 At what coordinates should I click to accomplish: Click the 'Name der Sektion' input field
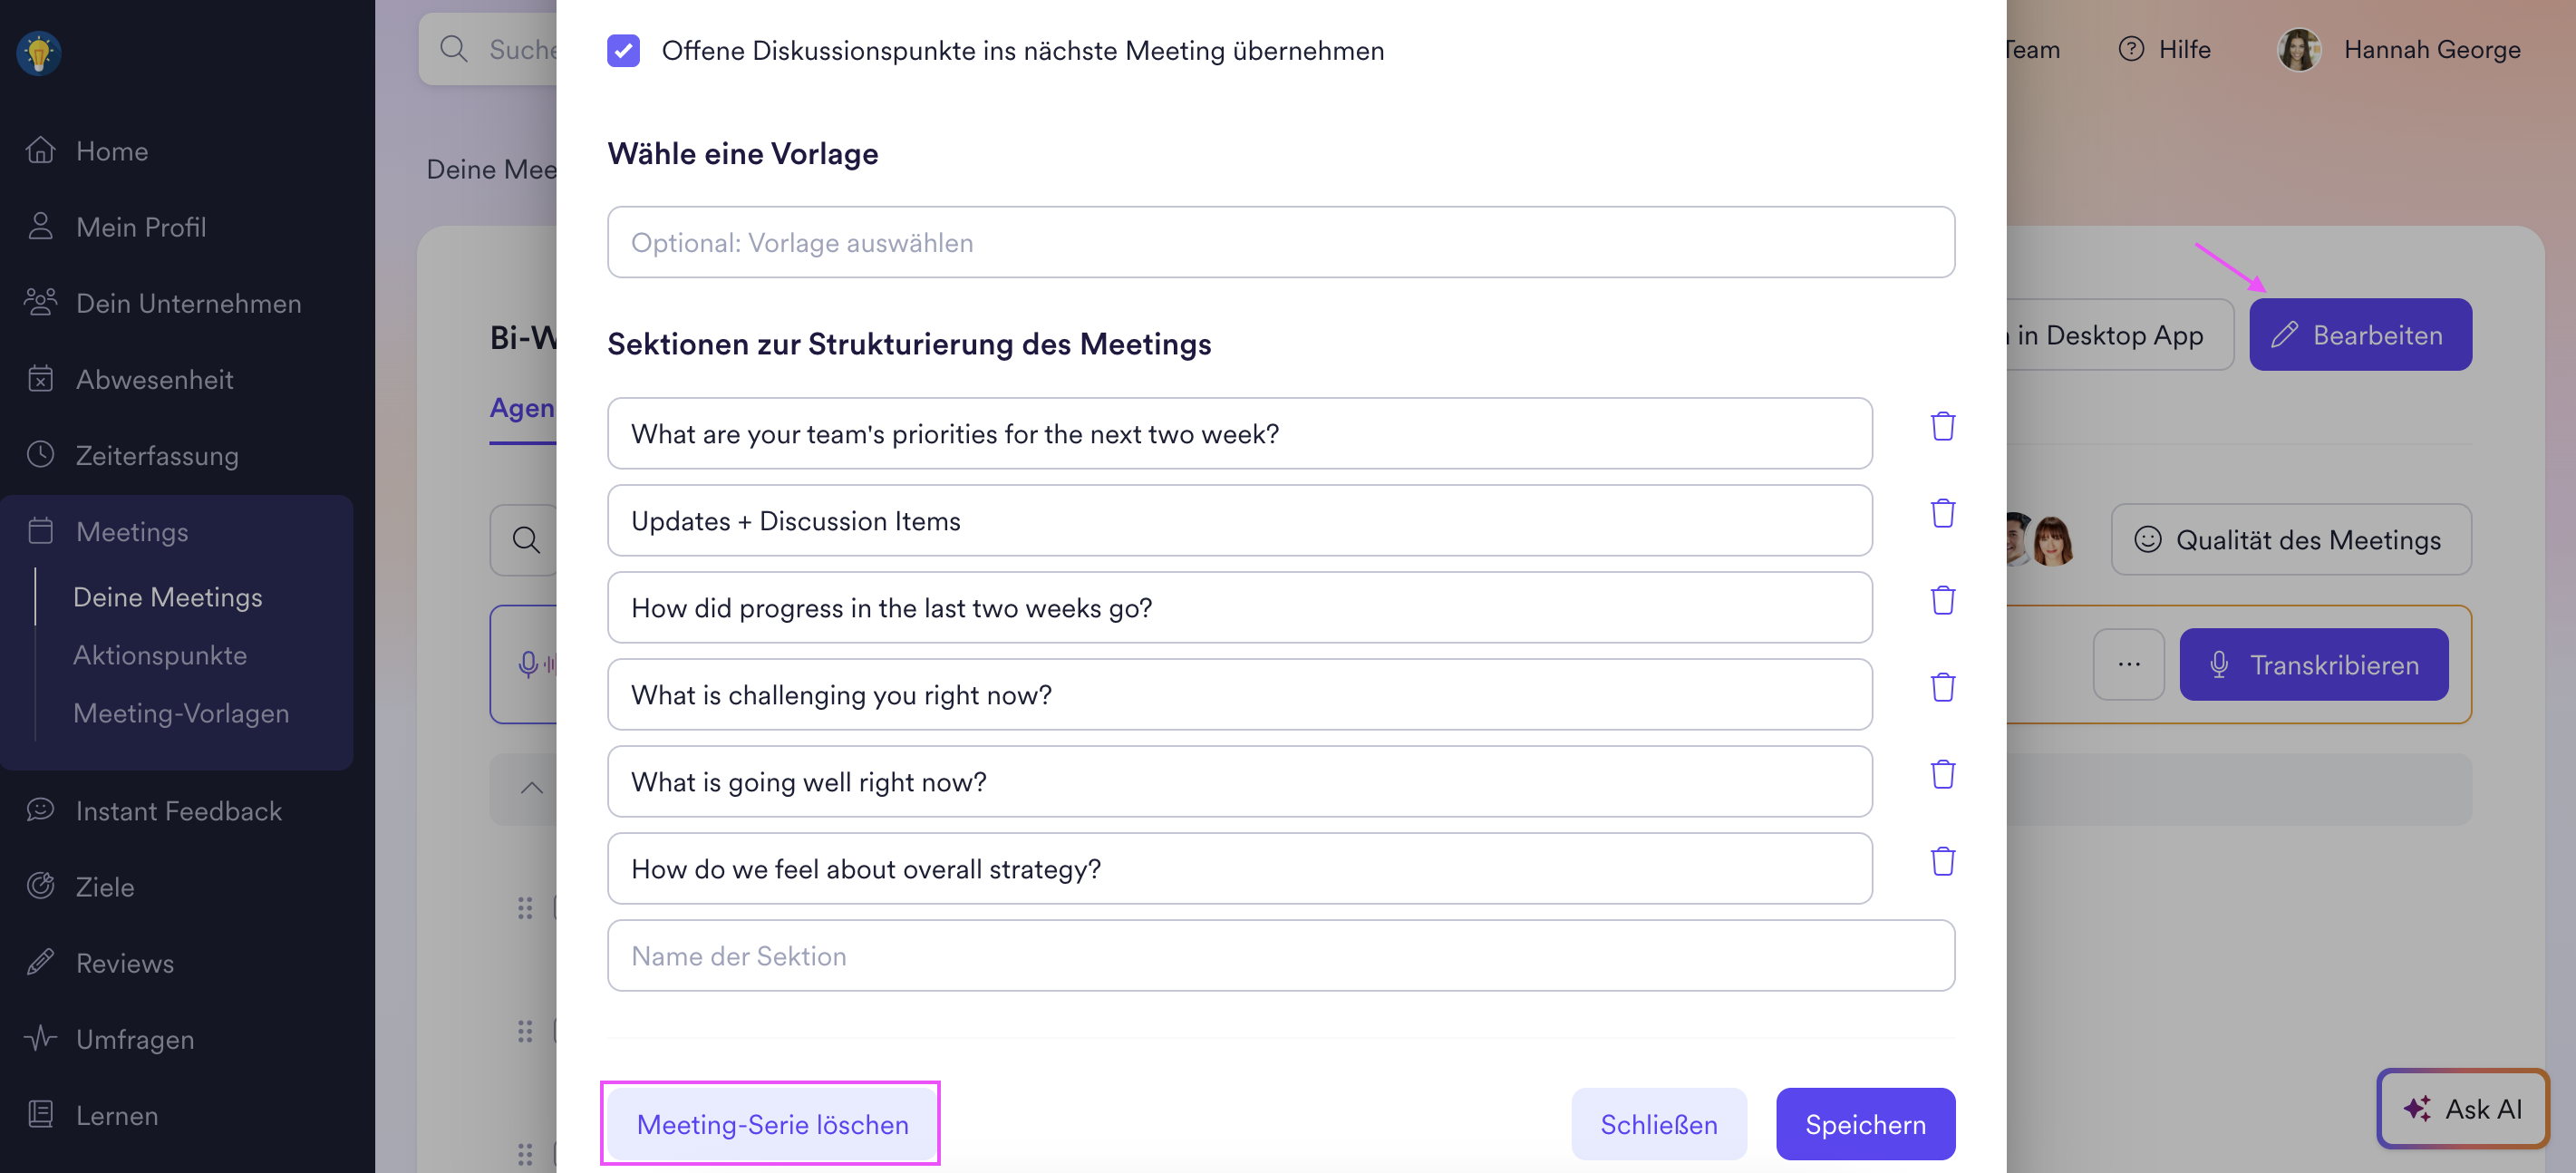(x=1280, y=956)
